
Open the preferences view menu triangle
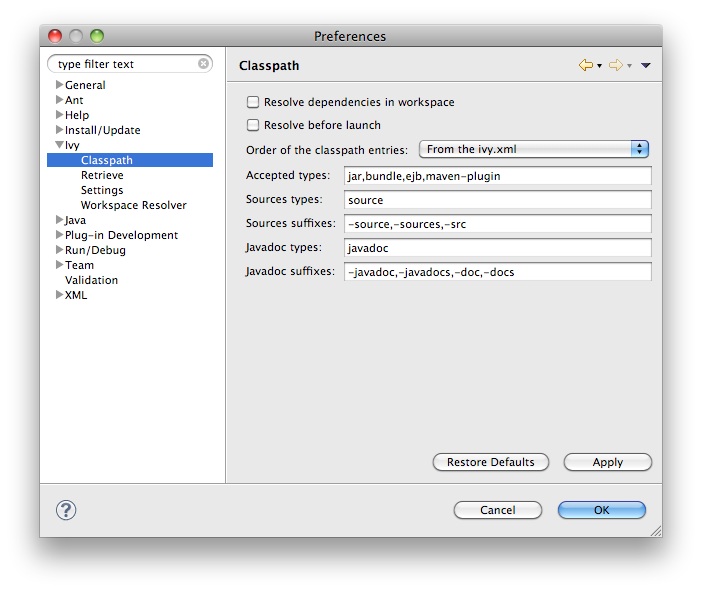(646, 66)
